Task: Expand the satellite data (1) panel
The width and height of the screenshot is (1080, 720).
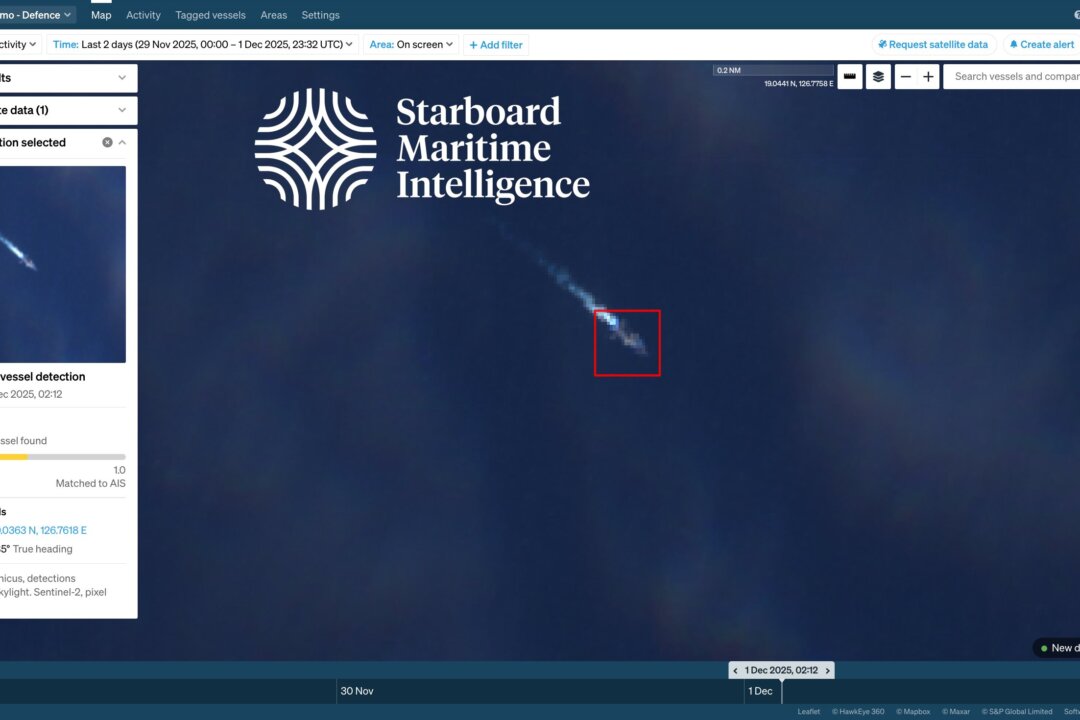Action: tap(122, 110)
